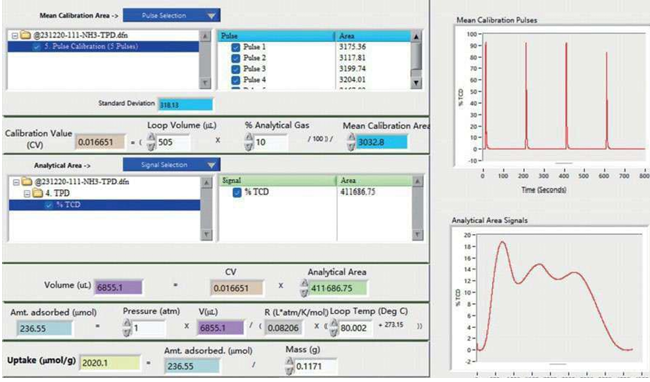The image size is (650, 382).
Task: Click scroll-up arrow of analytical file tree
Action: [206, 183]
